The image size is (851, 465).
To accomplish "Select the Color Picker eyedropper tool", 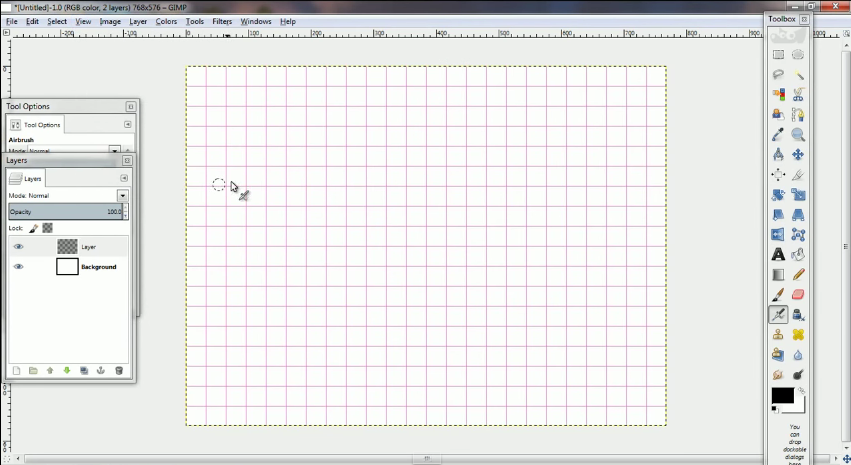I will [x=778, y=135].
